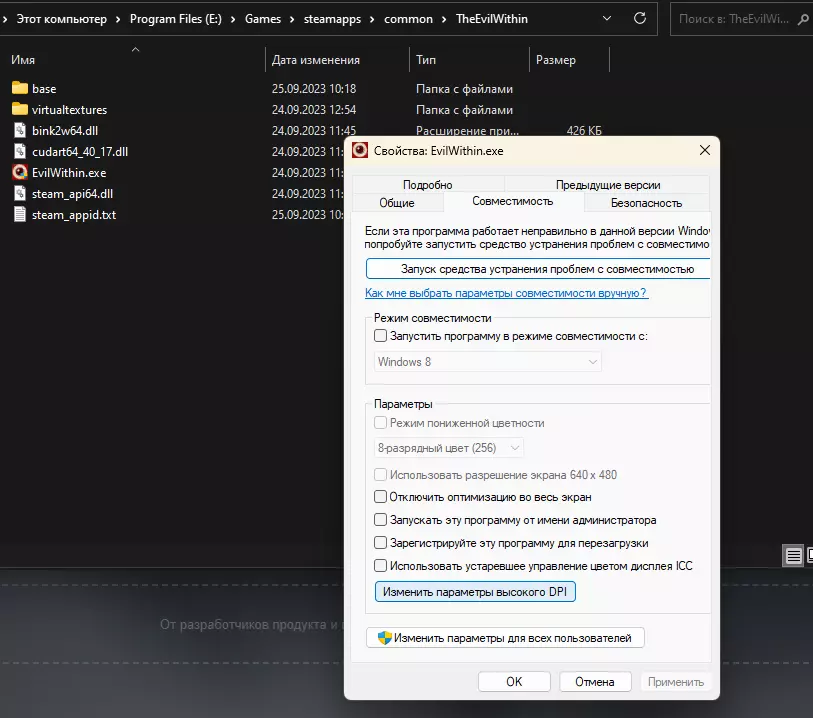Run the compatibility troubleshooter button

tap(538, 269)
